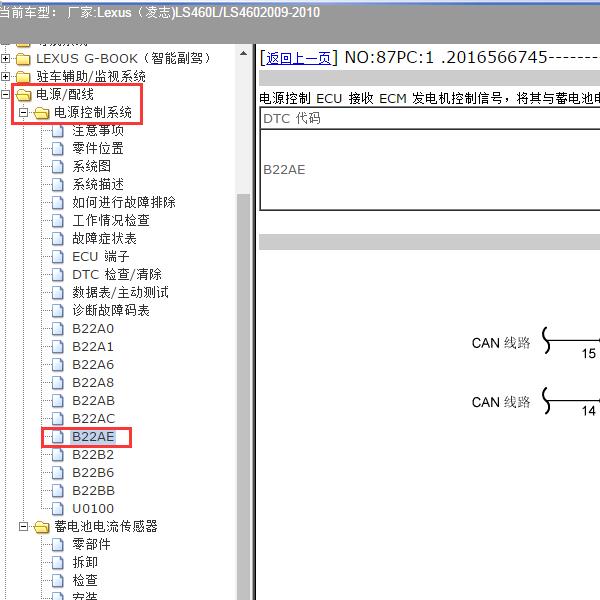Screen dimensions: 600x600
Task: Click the document icon beside U0100
Action: click(x=58, y=509)
